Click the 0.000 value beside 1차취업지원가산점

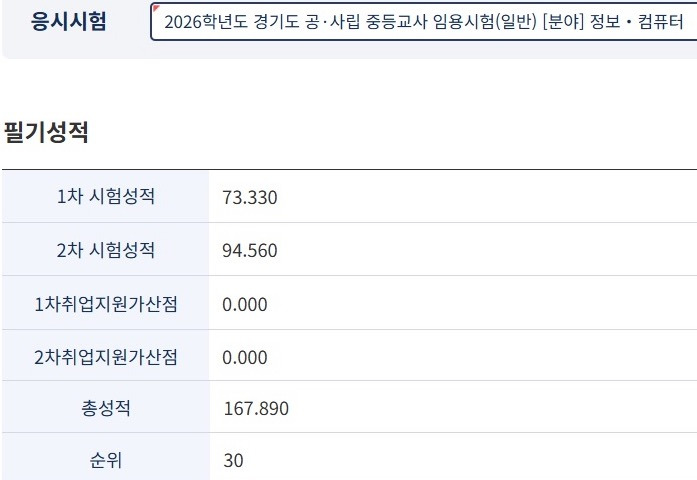click(x=245, y=305)
